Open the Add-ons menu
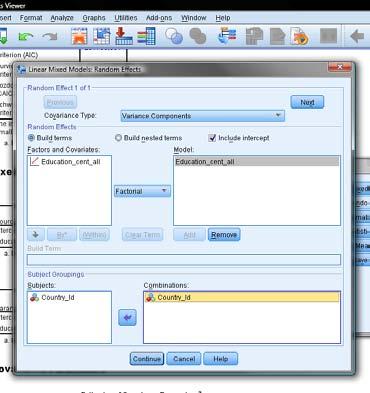This screenshot has height=393, width=370. [159, 18]
